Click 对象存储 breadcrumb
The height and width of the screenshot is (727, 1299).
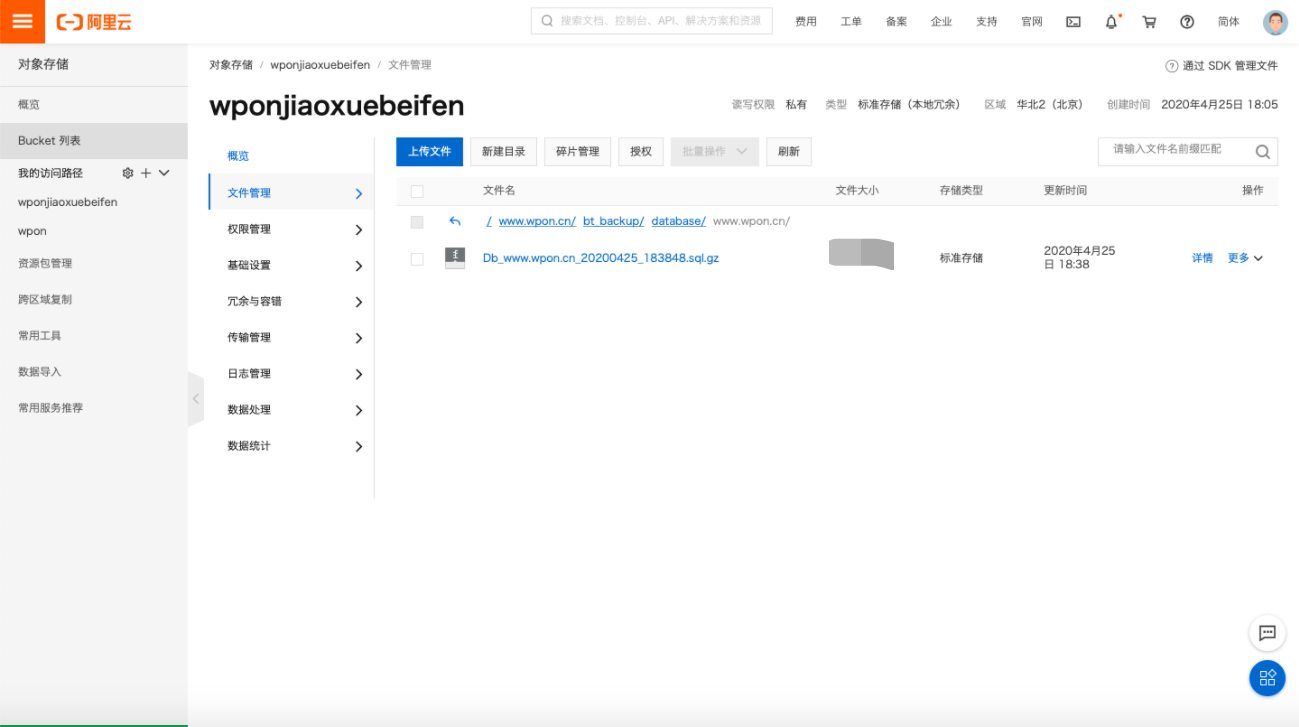coord(231,65)
